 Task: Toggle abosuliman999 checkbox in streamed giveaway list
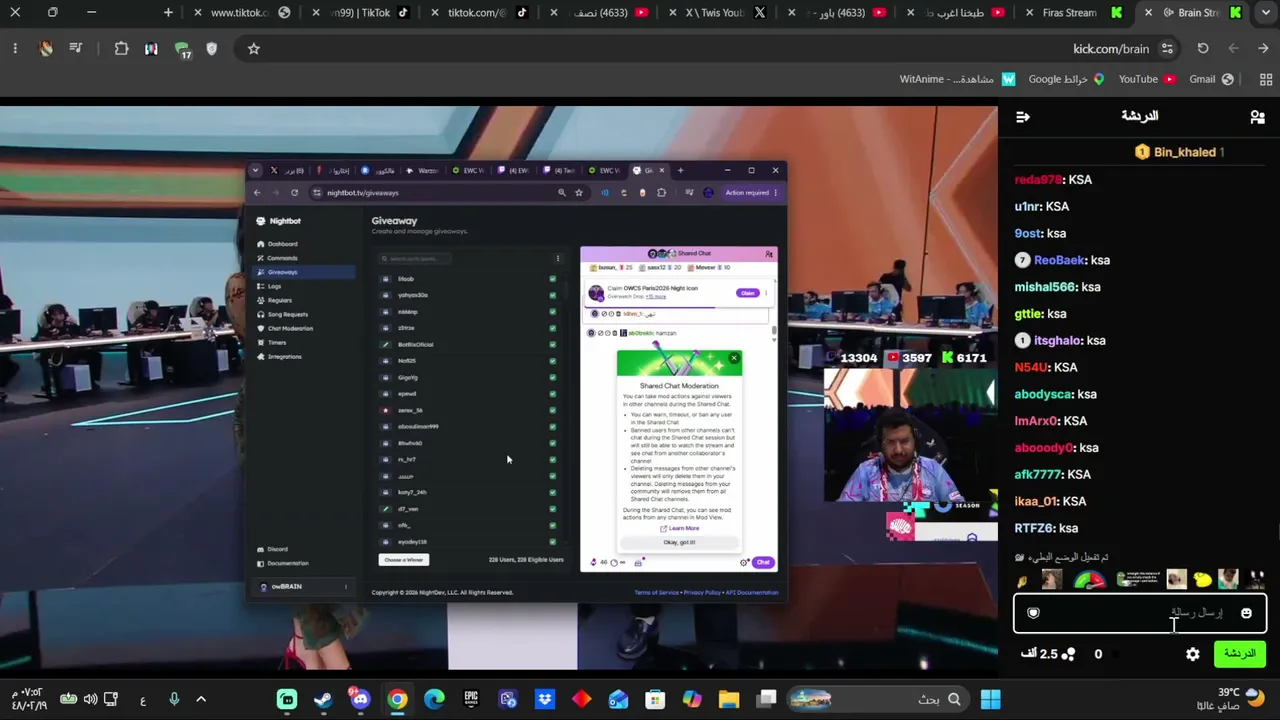[552, 426]
